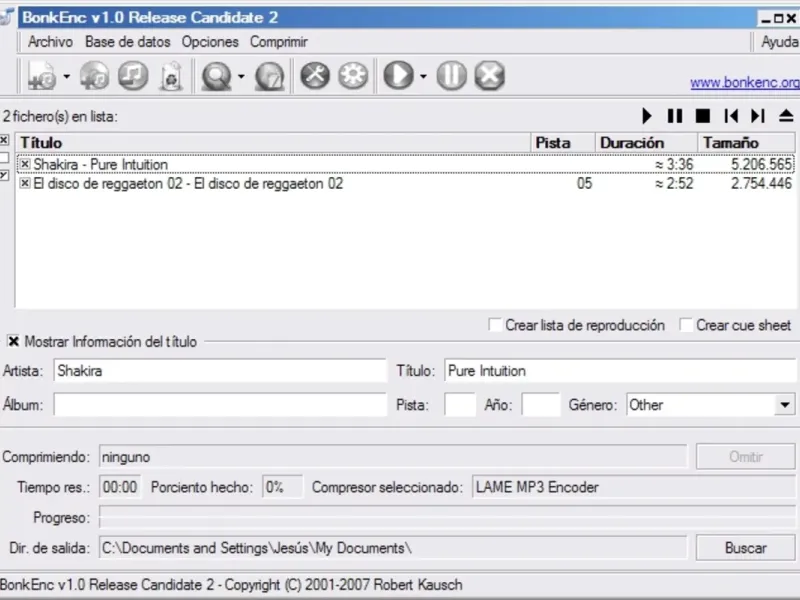Select the Shakira - Pure Intuition row
Viewport: 800px width, 600px height.
point(406,164)
